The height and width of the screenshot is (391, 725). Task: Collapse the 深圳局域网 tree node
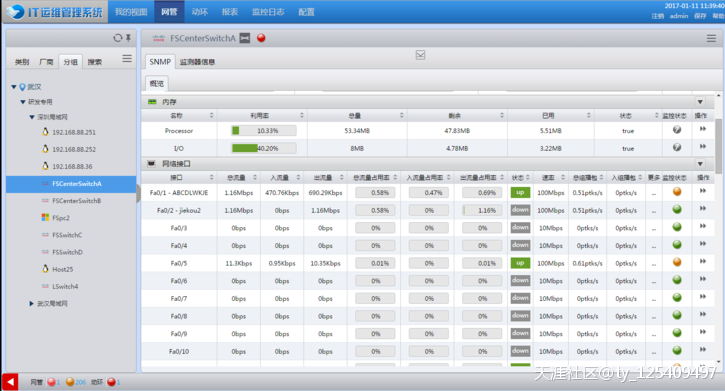coord(32,117)
